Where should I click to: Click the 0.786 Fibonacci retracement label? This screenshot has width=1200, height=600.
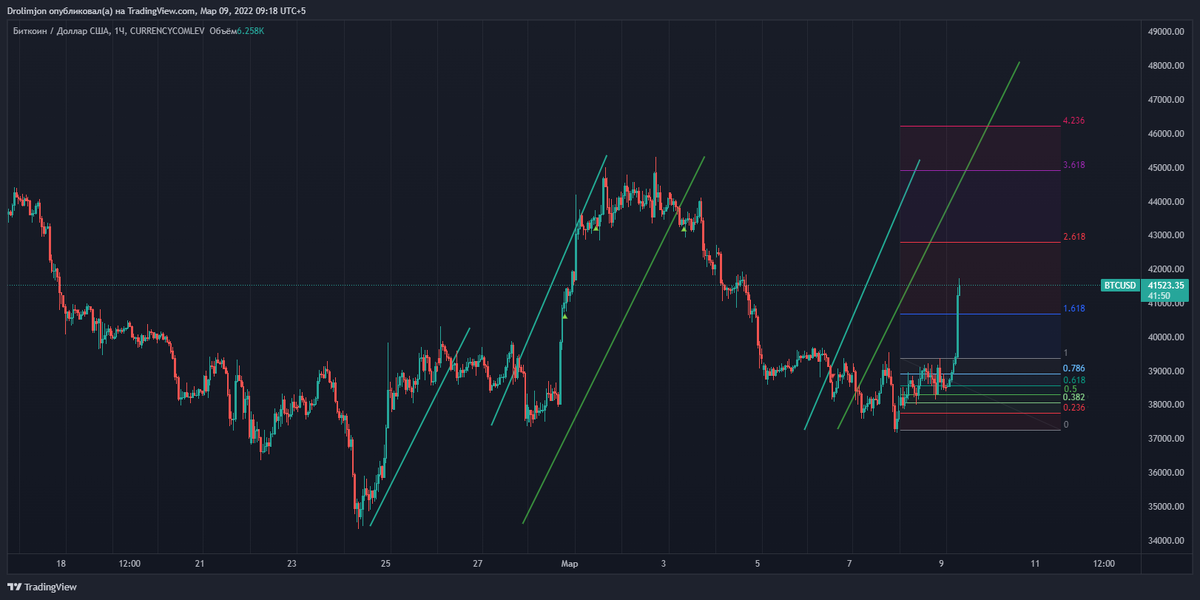click(x=1072, y=369)
